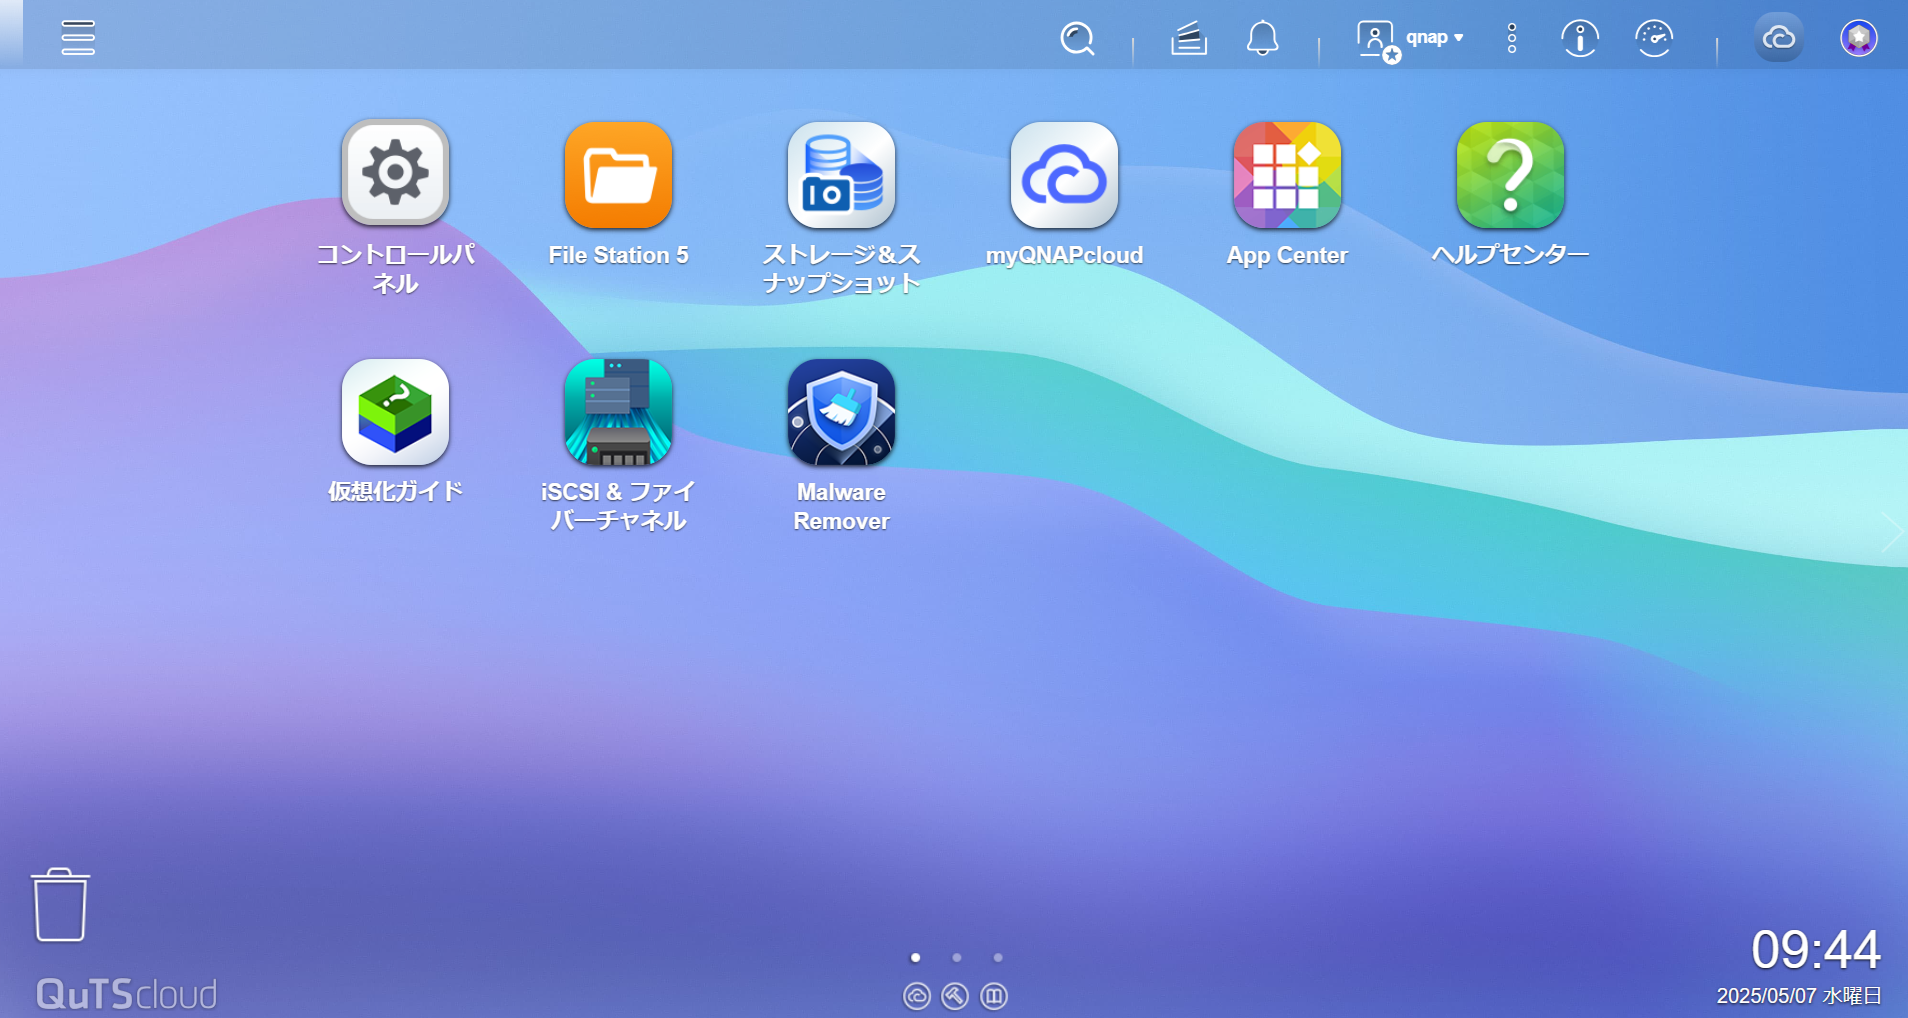
Task: Switch to second desktop page dot
Action: [x=957, y=957]
